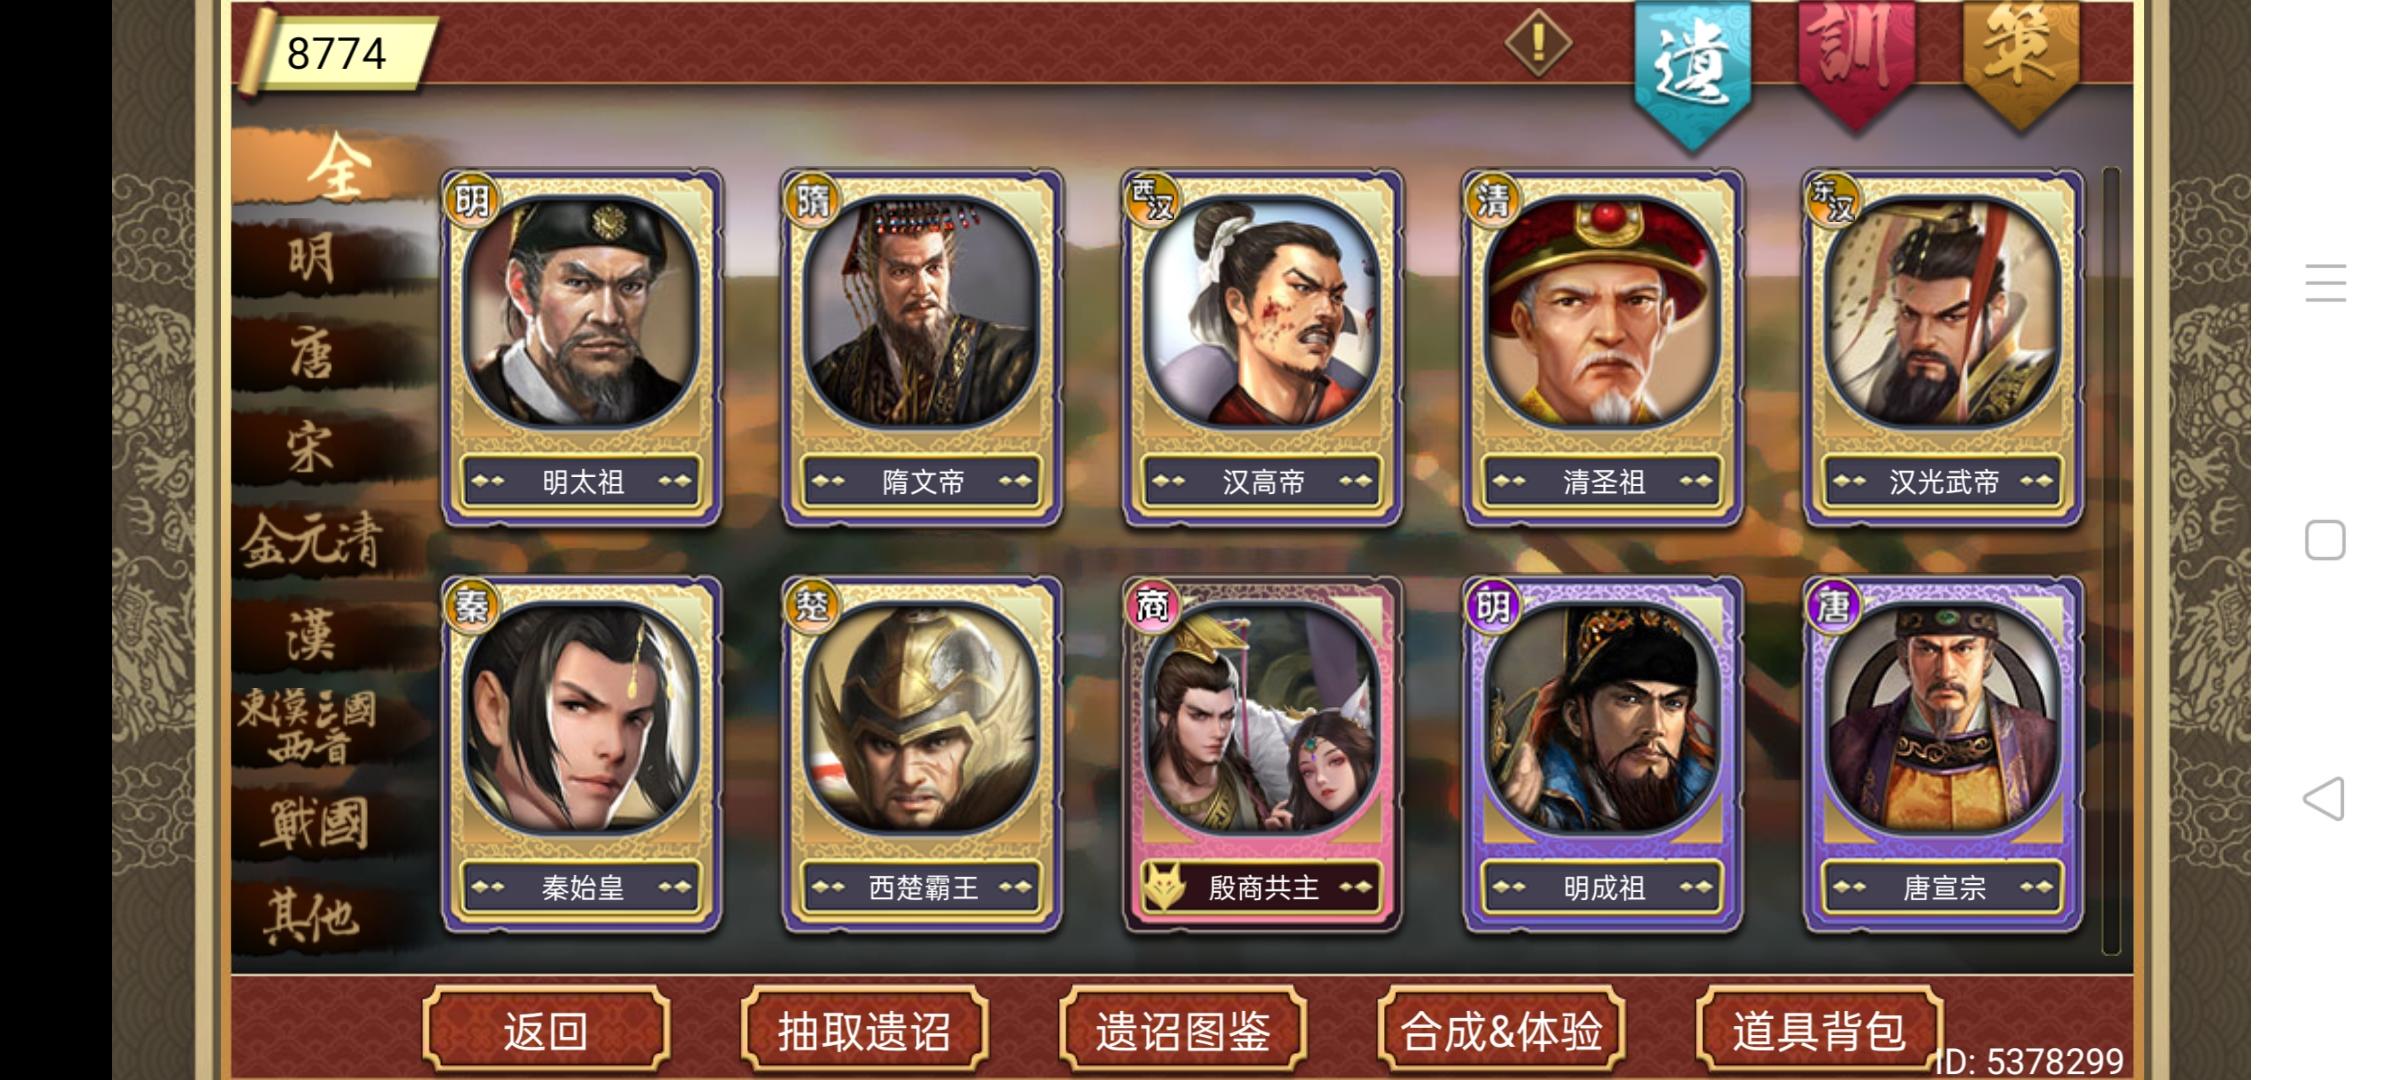Filter by 金元清 dynasties
2400x1080 pixels.
click(x=312, y=540)
